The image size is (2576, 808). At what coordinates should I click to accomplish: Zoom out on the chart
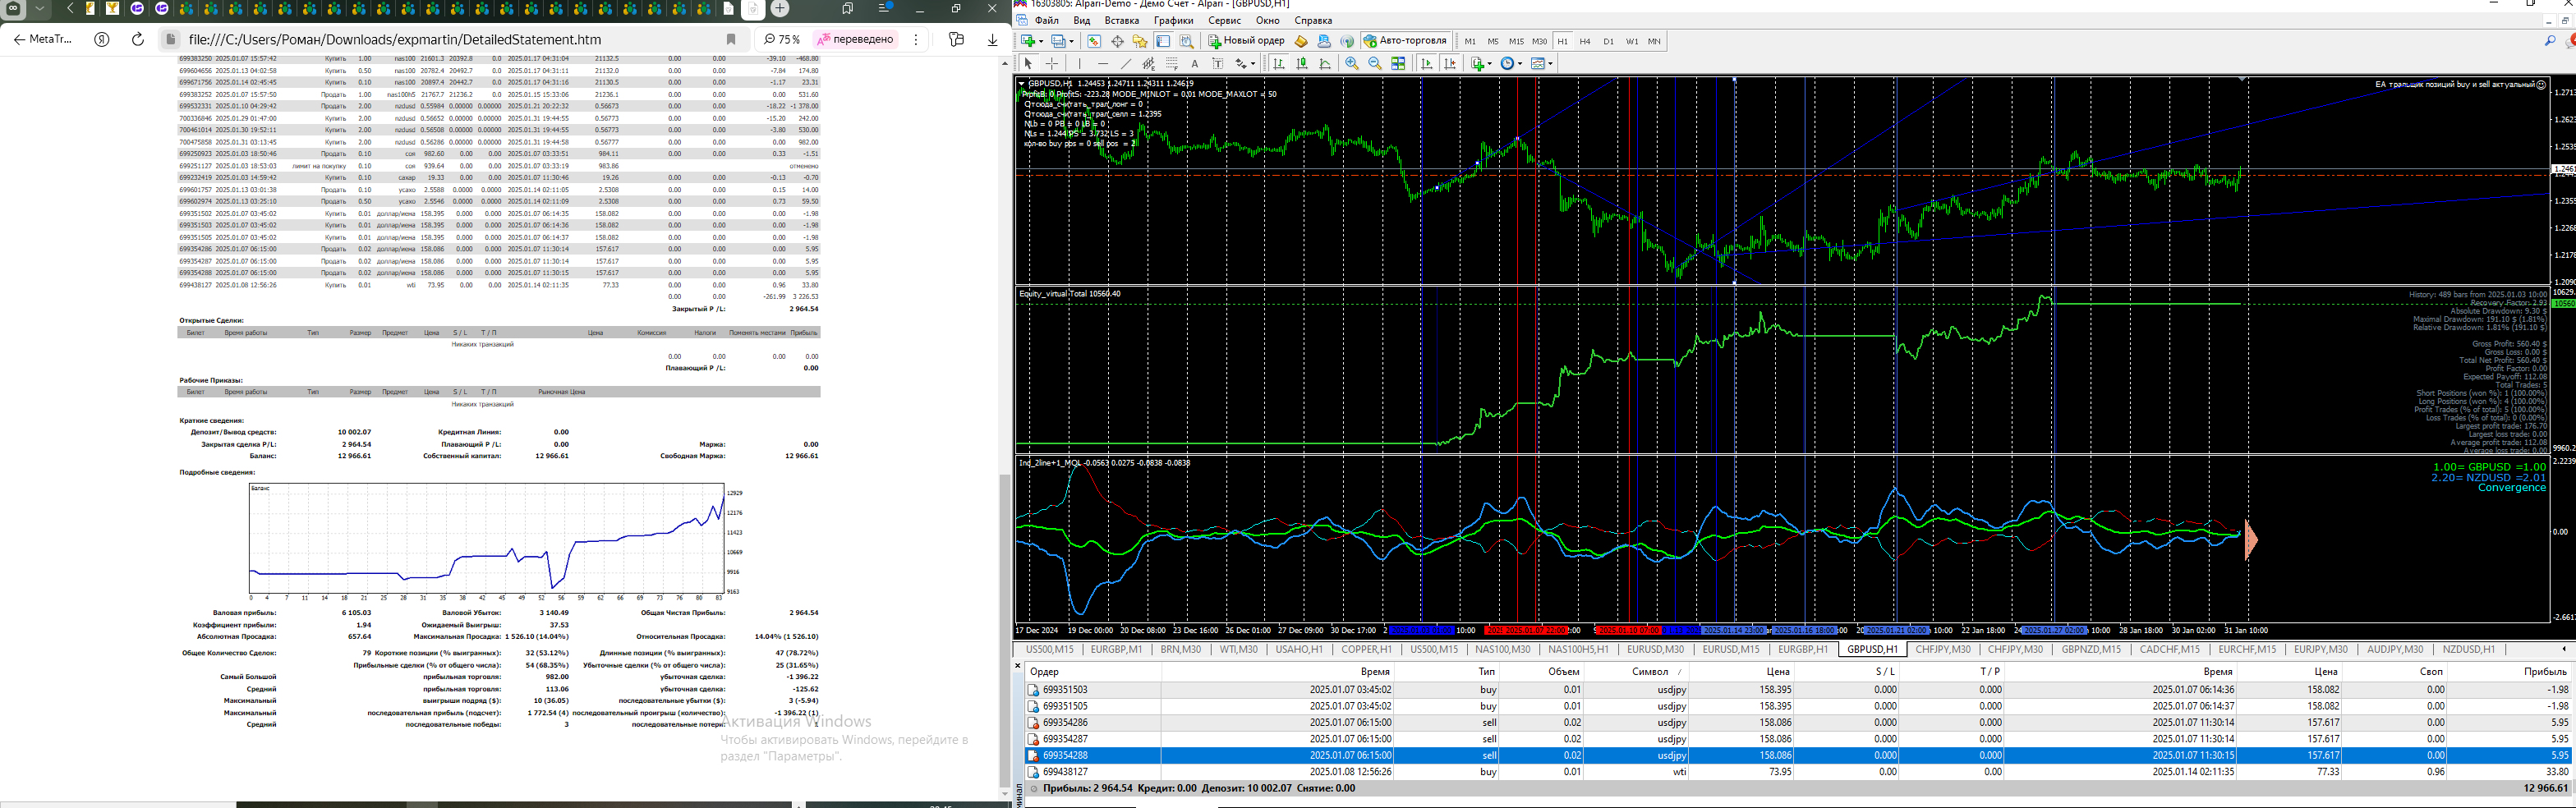(x=1375, y=64)
